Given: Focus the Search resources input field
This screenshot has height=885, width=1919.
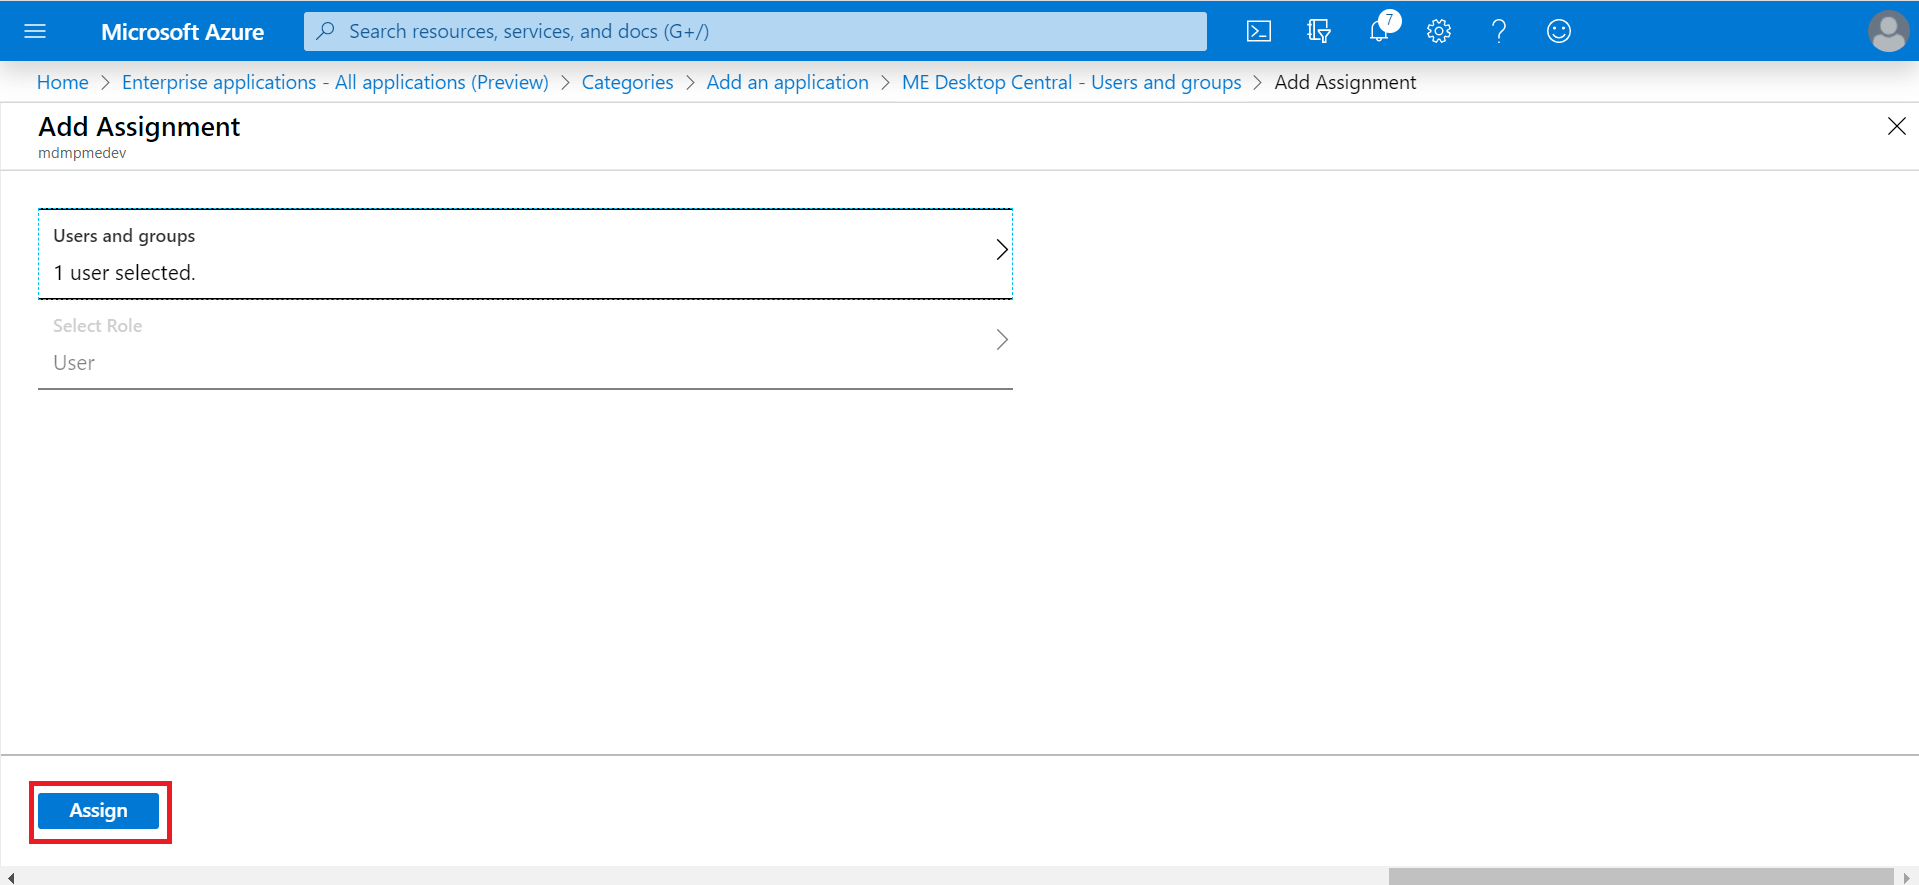Looking at the screenshot, I should (x=755, y=31).
